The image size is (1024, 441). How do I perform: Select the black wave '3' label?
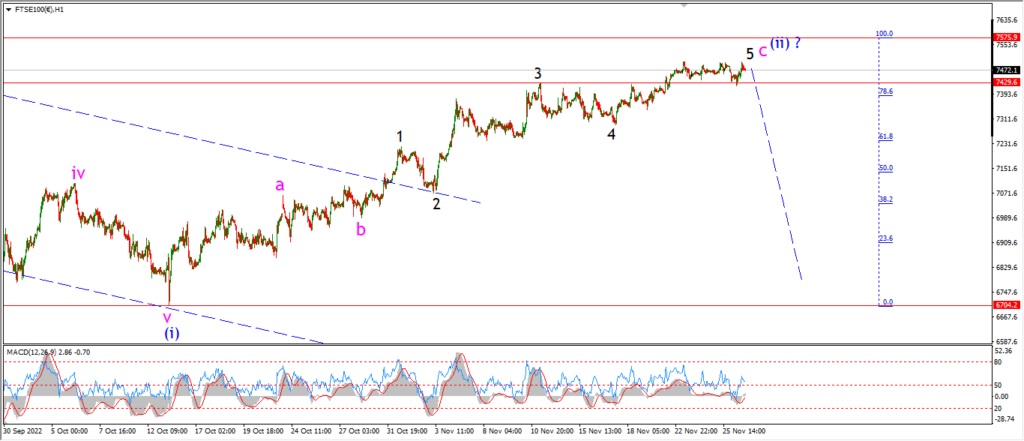tap(538, 73)
